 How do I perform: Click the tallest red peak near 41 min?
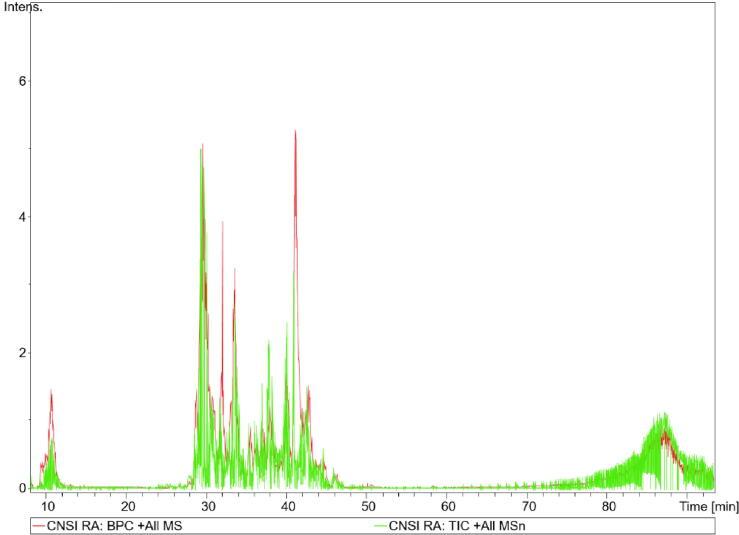tap(295, 133)
